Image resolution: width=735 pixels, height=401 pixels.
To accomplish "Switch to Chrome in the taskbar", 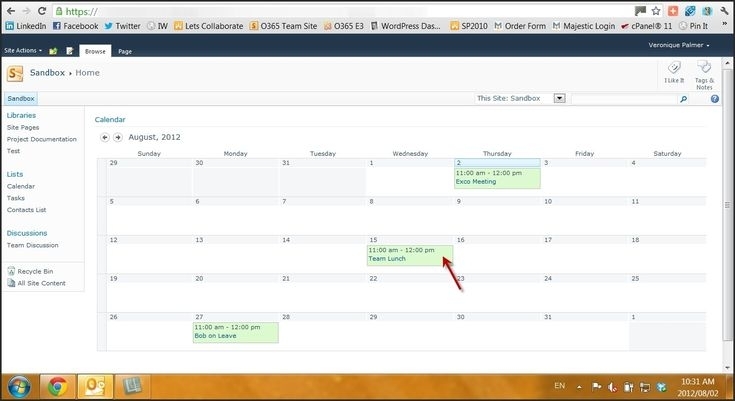I will coord(57,387).
